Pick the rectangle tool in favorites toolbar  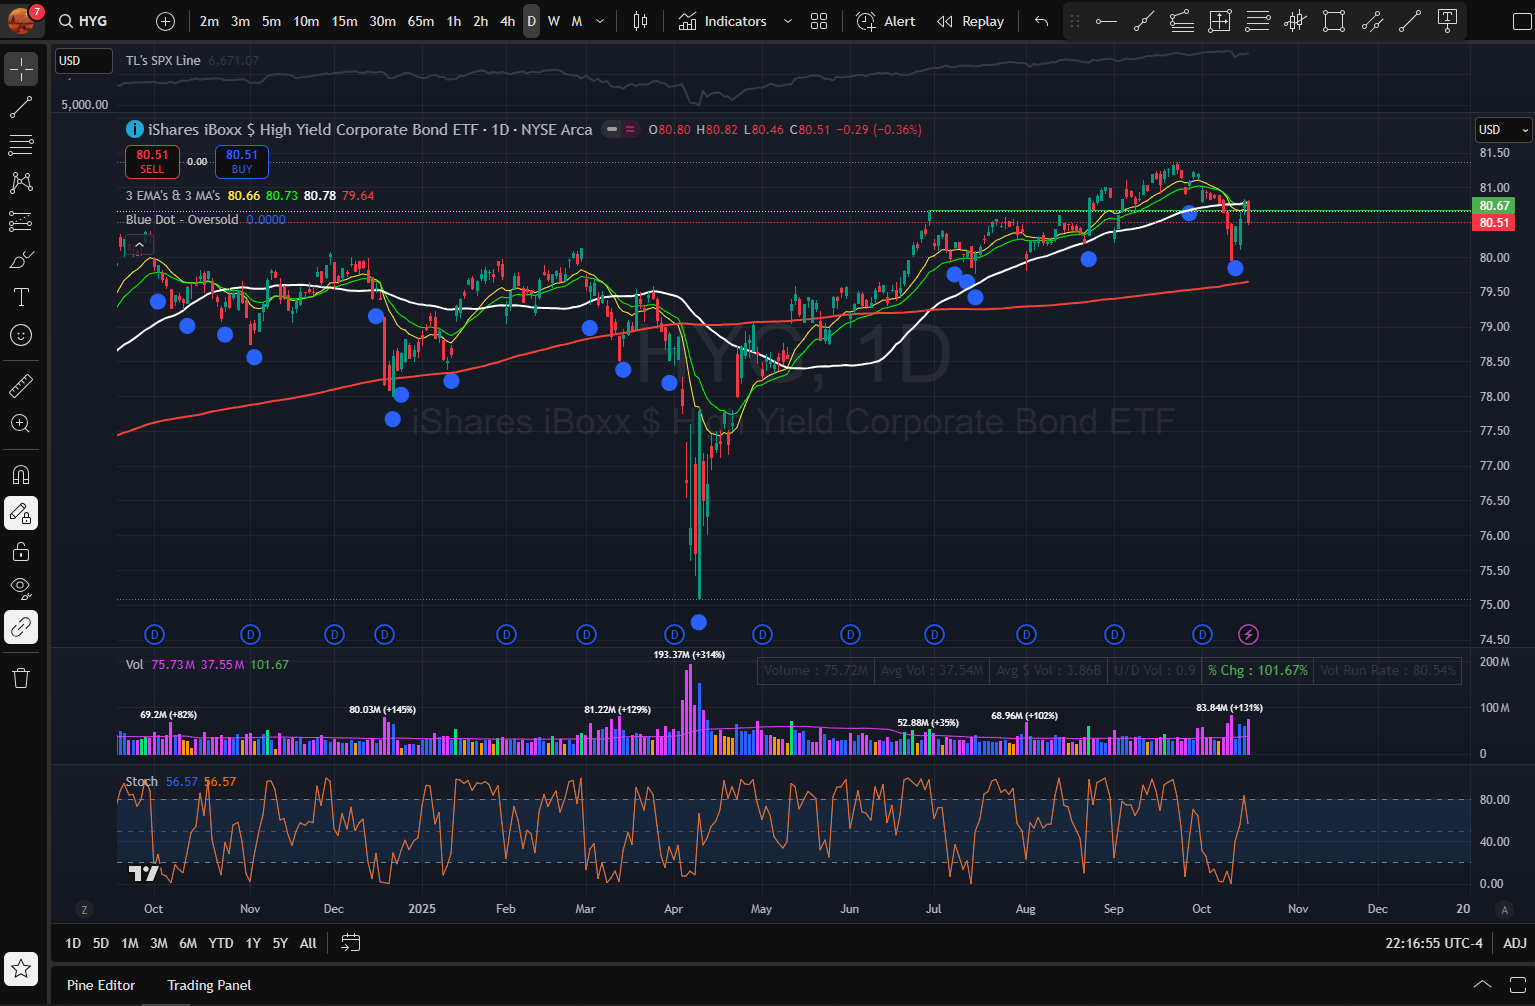pyautogui.click(x=1333, y=21)
